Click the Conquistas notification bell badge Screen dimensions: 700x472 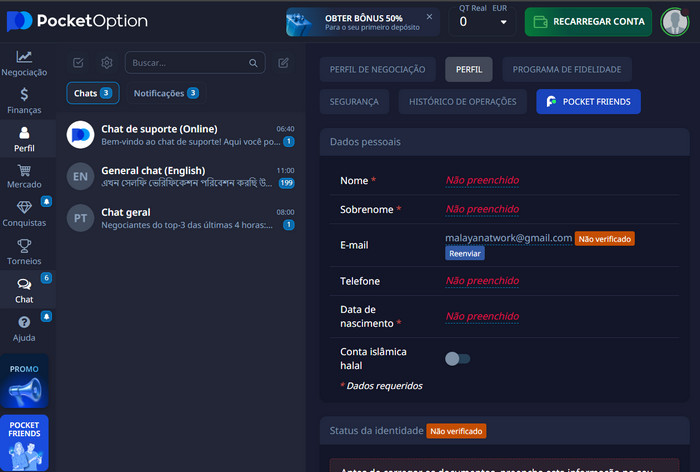[x=46, y=201]
